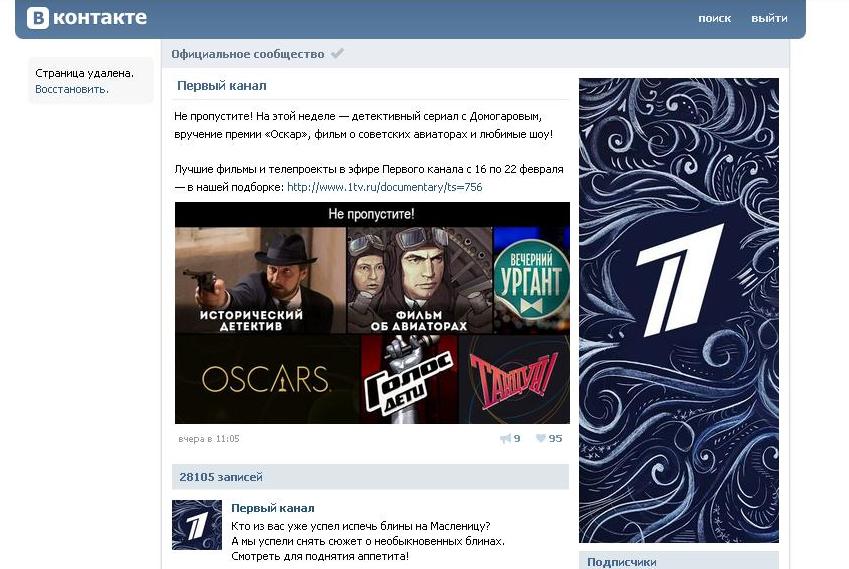This screenshot has width=849, height=569.
Task: Click the Официальное сообщество label
Action: point(247,54)
